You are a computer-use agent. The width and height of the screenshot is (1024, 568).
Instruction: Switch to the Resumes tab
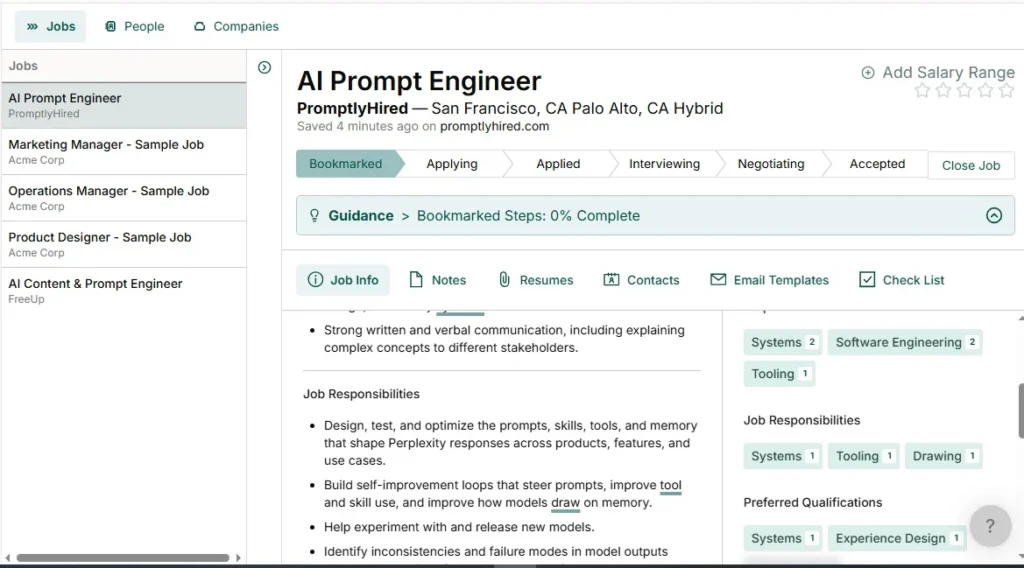click(x=536, y=280)
